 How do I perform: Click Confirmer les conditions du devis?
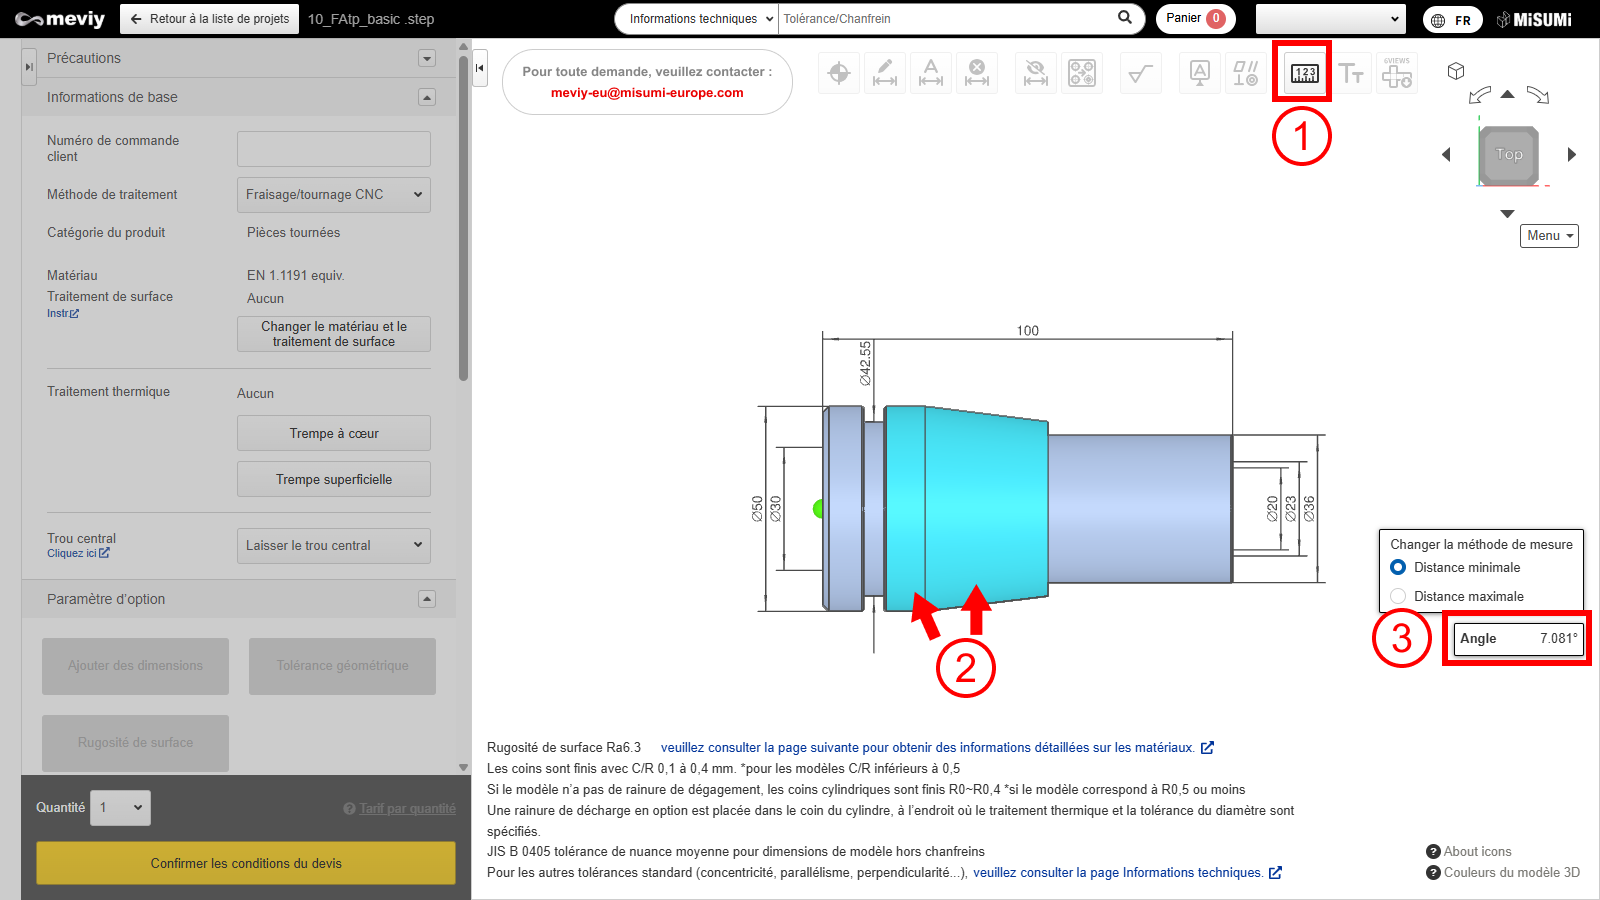(246, 863)
